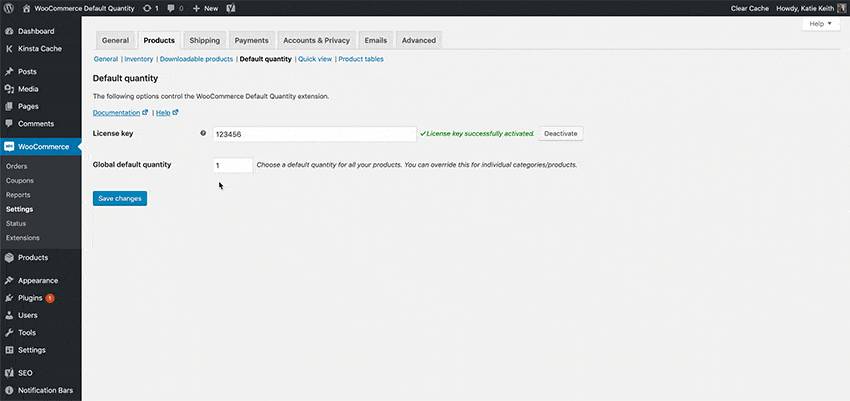Open the Yoast SEO icon in admin bar
The height and width of the screenshot is (401, 850).
pos(230,8)
